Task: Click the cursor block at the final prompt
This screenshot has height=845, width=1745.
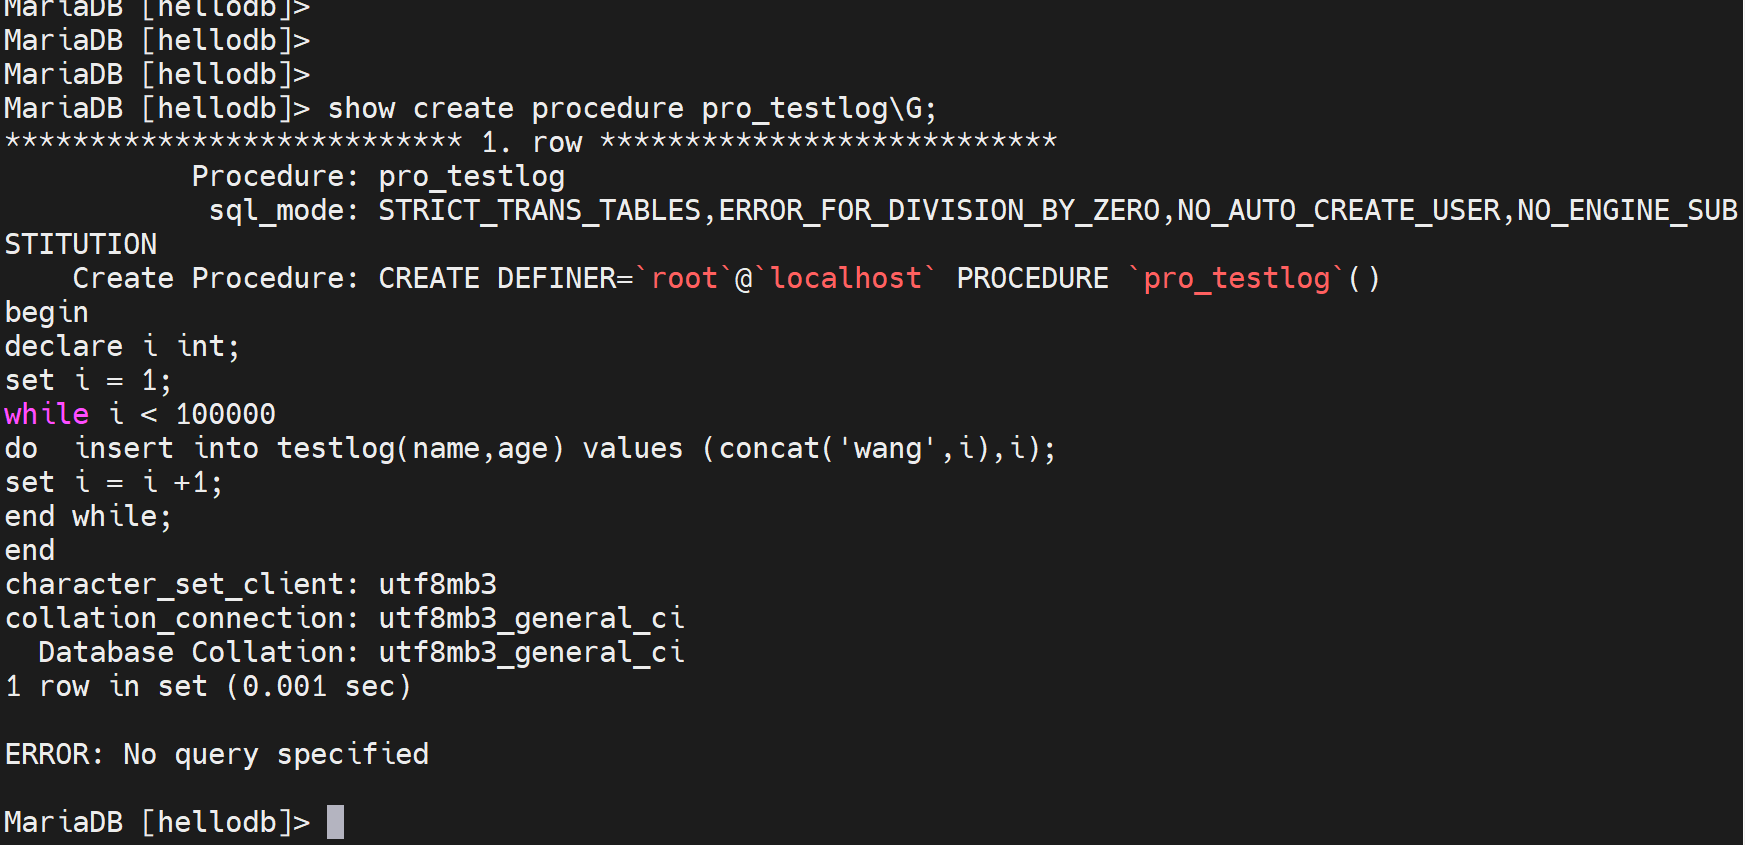Action: point(335,822)
